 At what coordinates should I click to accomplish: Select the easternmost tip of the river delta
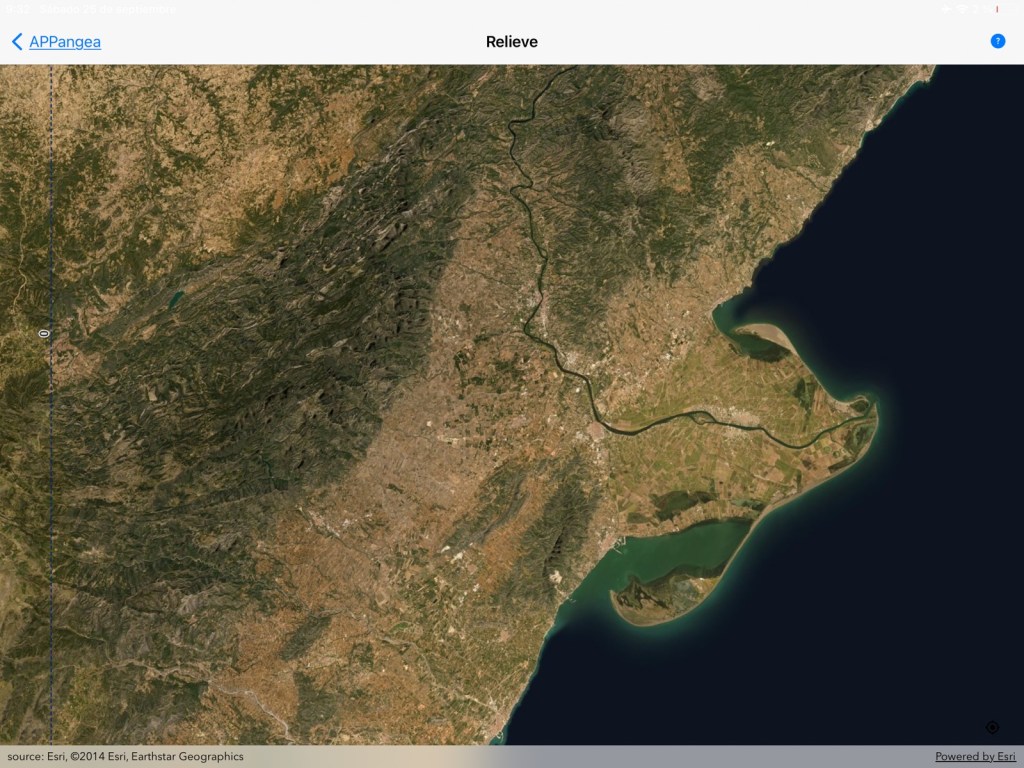click(x=876, y=409)
